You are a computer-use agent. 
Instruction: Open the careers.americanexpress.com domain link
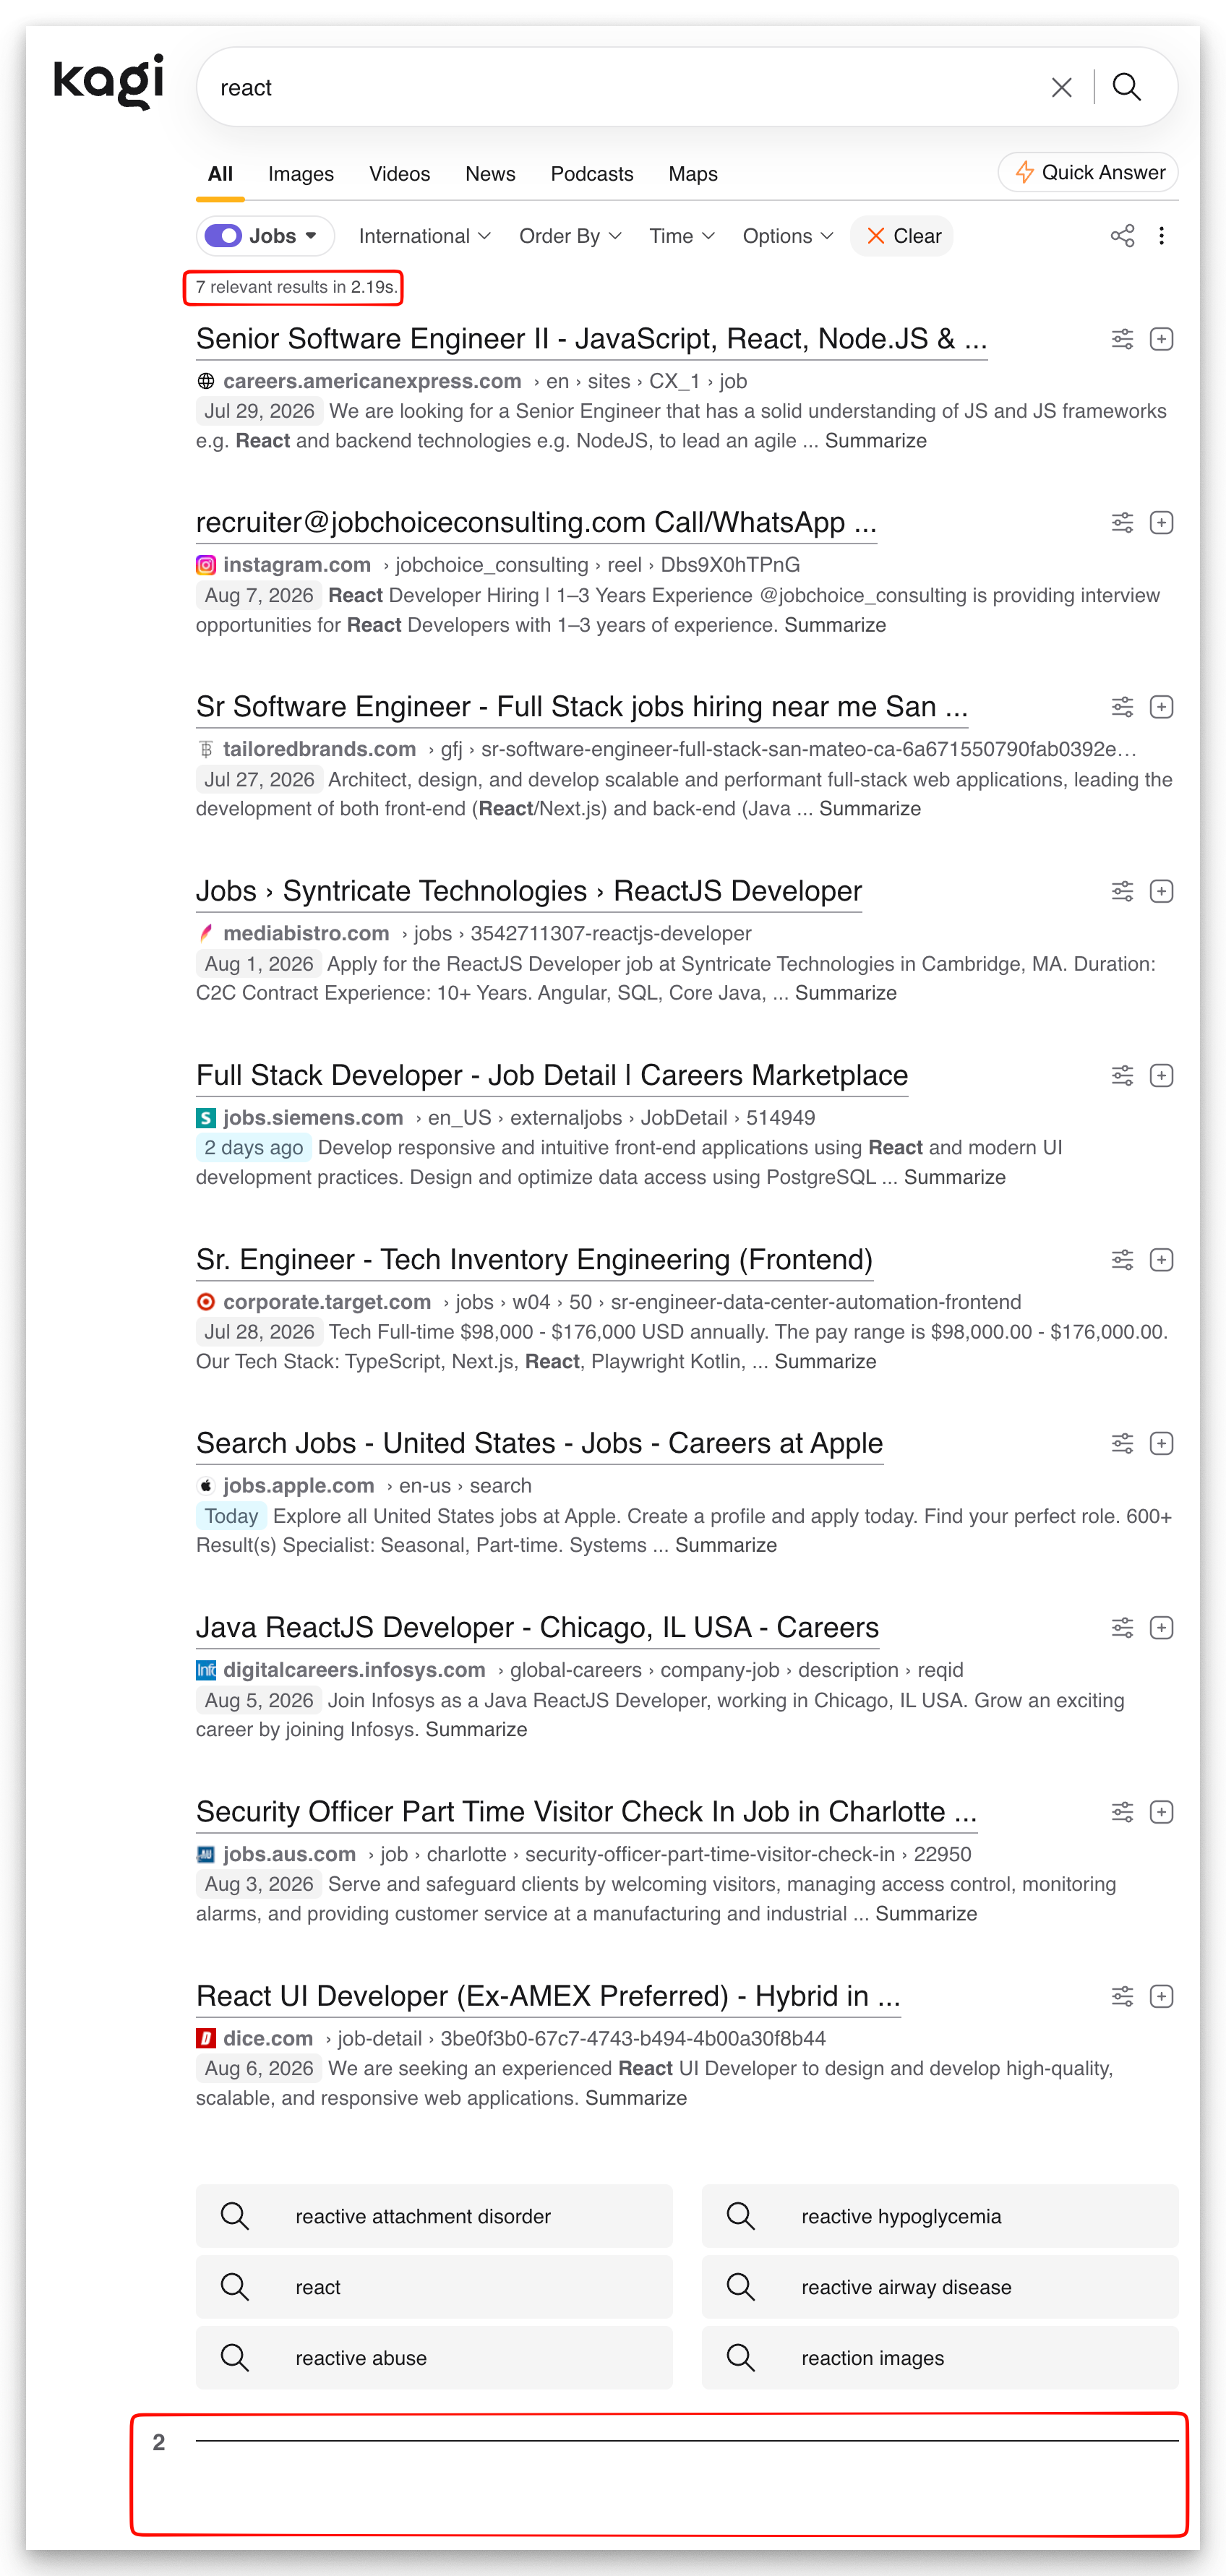(372, 381)
